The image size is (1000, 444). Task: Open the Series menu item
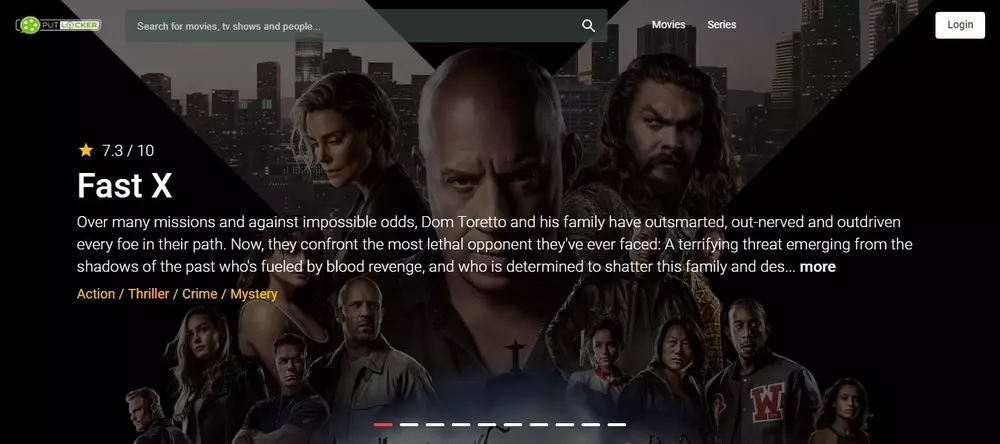(x=721, y=24)
